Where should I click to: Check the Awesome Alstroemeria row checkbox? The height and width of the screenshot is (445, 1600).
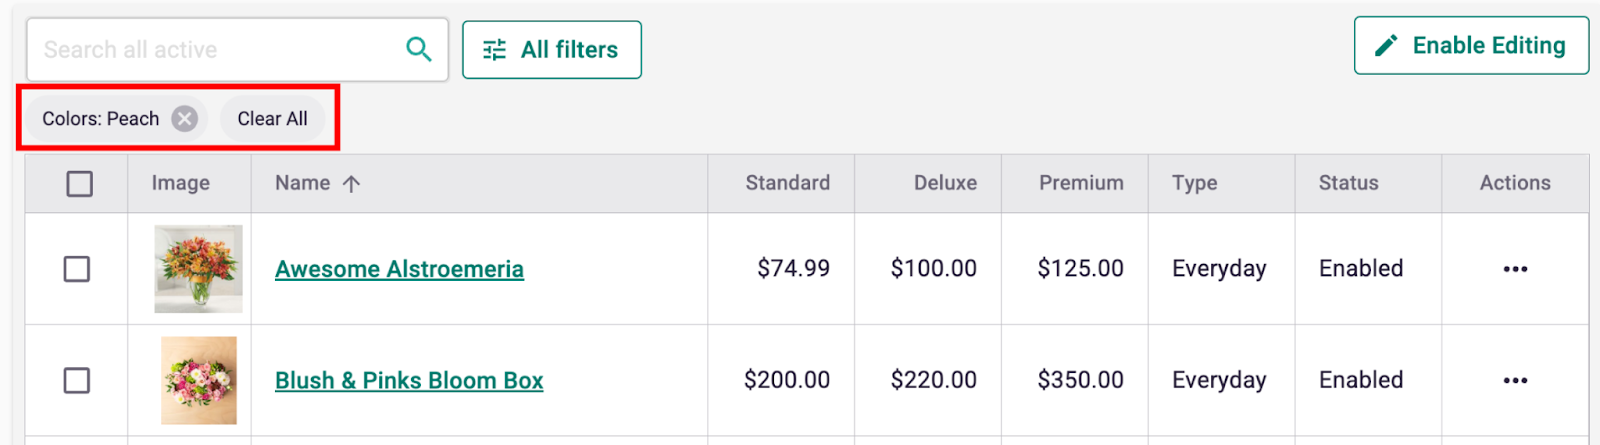coord(77,269)
